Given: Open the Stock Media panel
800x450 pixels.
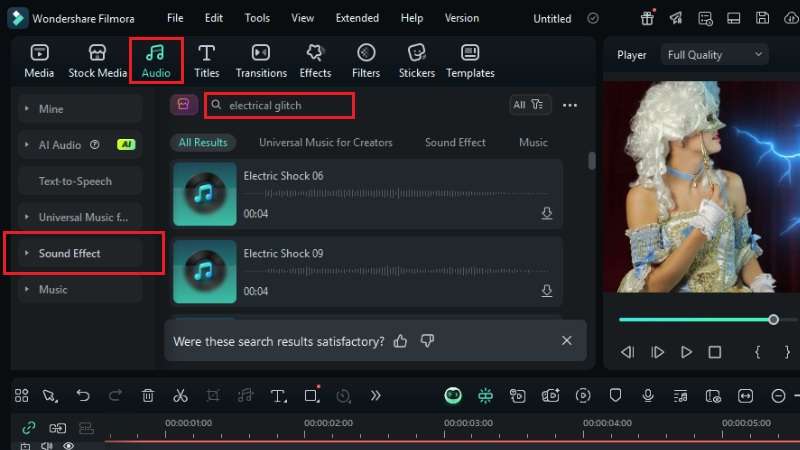Looking at the screenshot, I should [97, 61].
